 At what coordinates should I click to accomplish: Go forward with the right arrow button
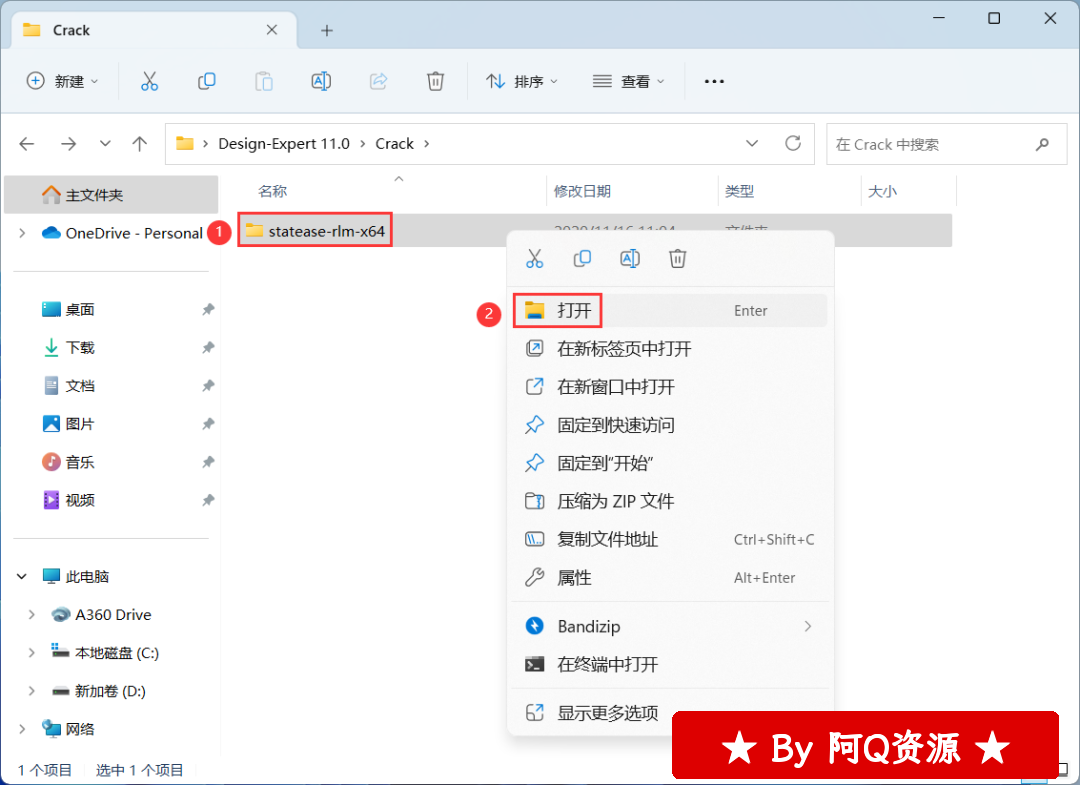pos(68,144)
